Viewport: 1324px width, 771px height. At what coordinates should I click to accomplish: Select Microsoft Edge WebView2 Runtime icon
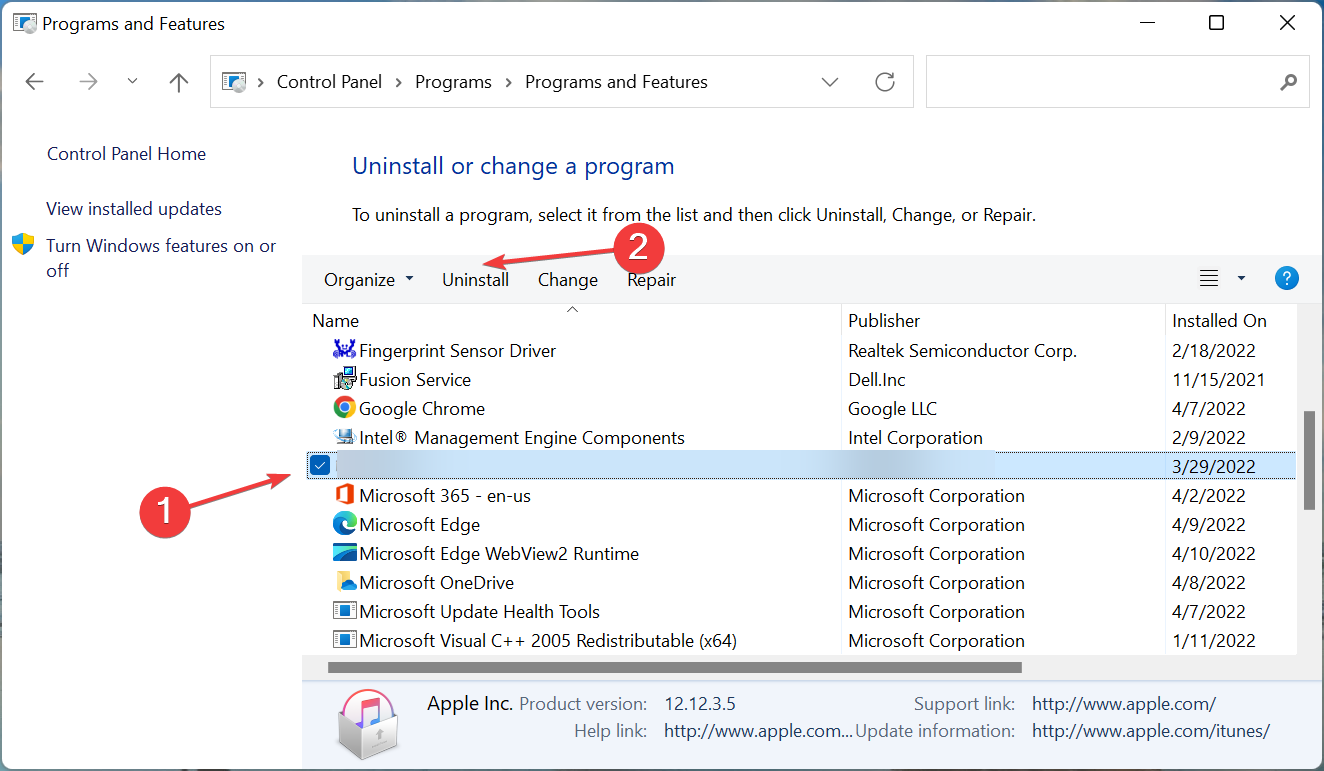pos(344,553)
